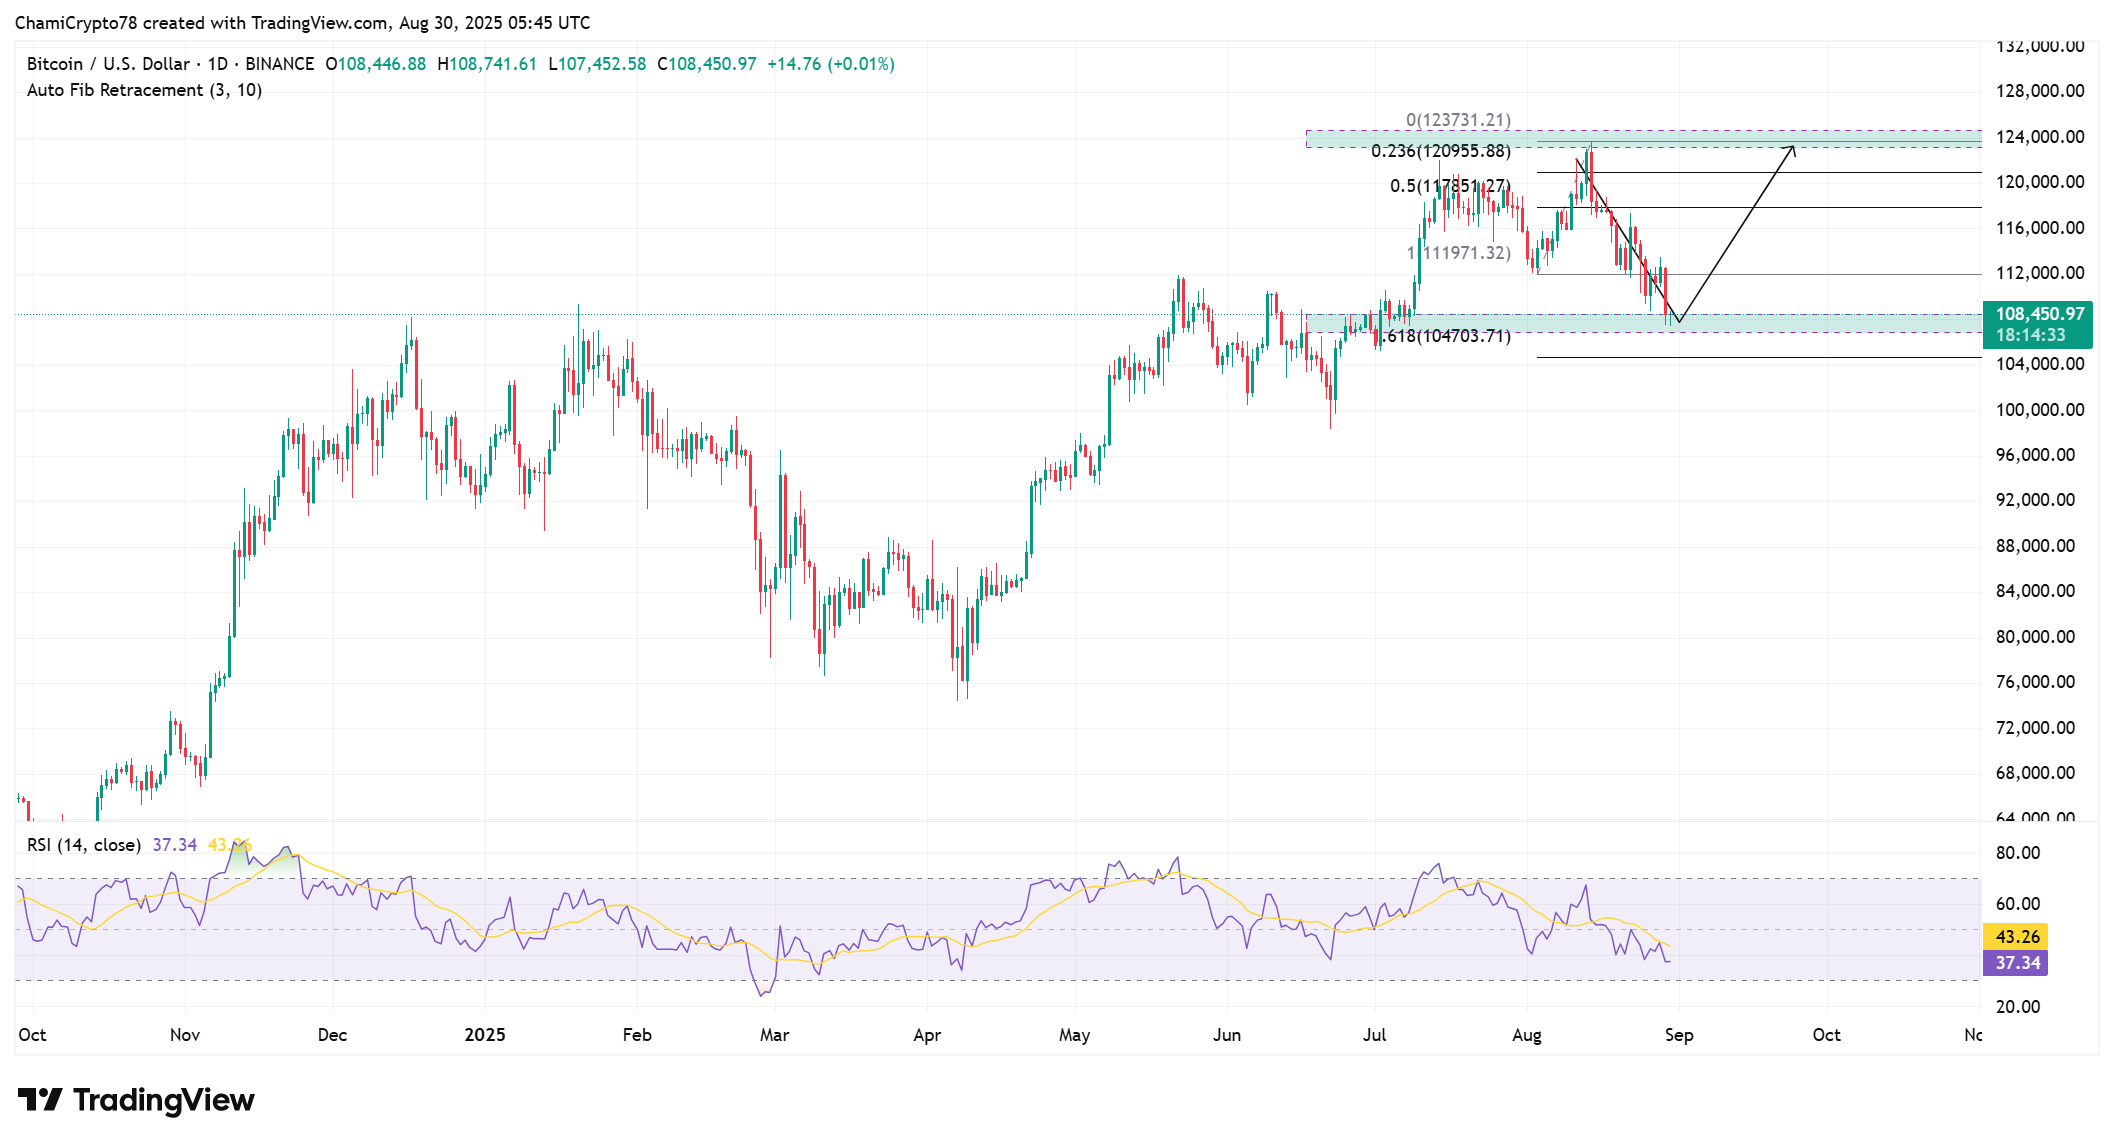Click the 0.5(117851.27) Fib level label

tap(1450, 186)
